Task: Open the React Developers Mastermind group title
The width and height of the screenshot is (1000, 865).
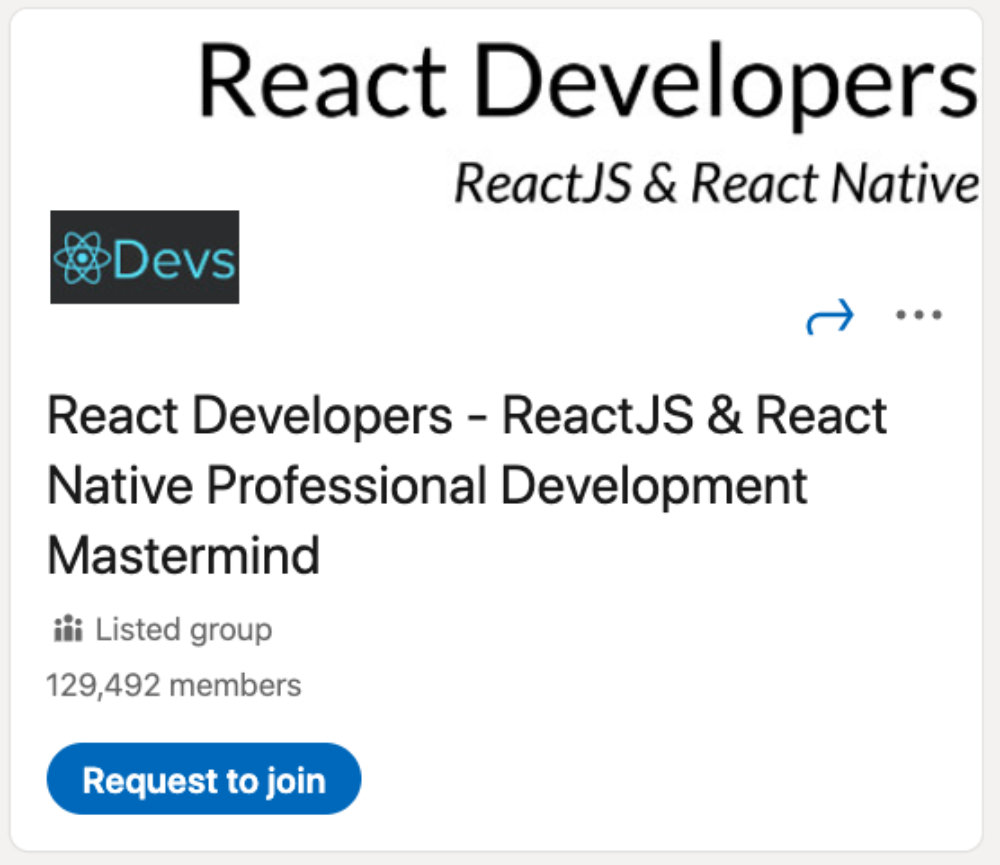Action: click(467, 485)
